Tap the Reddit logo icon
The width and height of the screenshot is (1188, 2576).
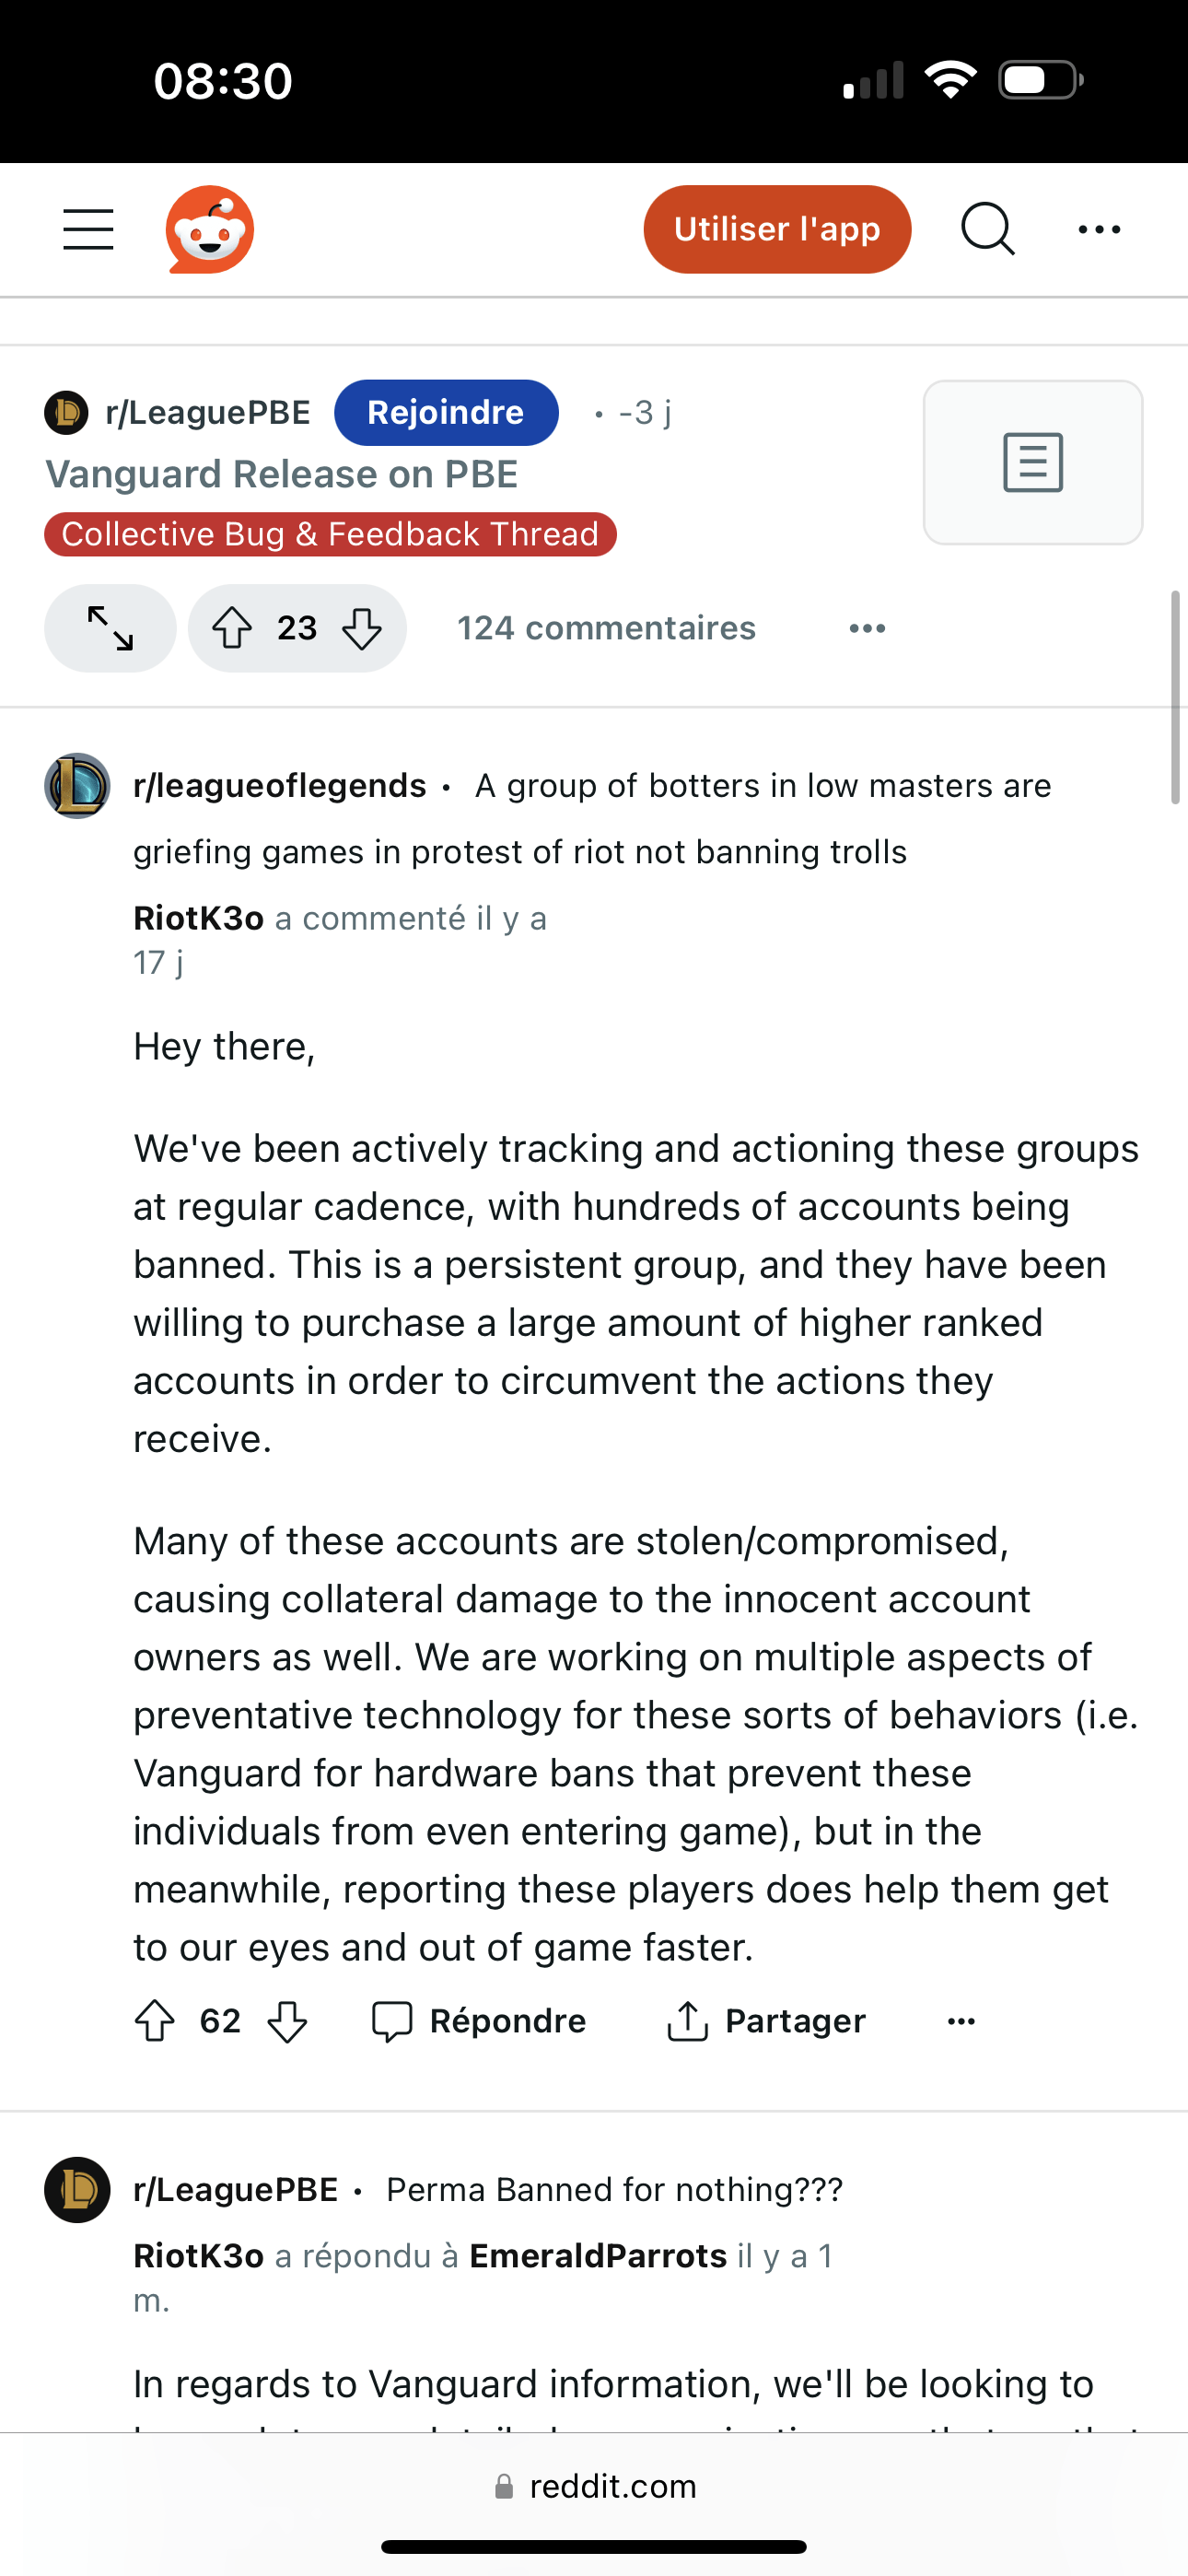click(x=209, y=229)
